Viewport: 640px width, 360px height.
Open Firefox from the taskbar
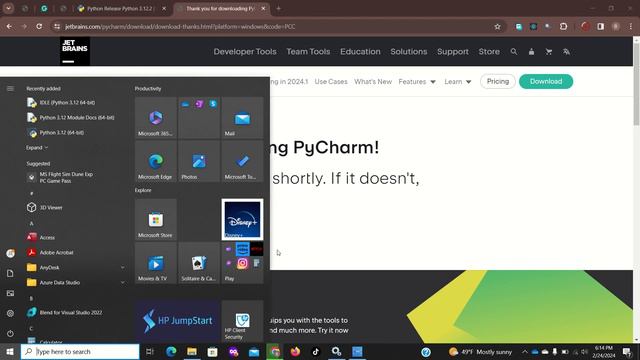(x=295, y=351)
